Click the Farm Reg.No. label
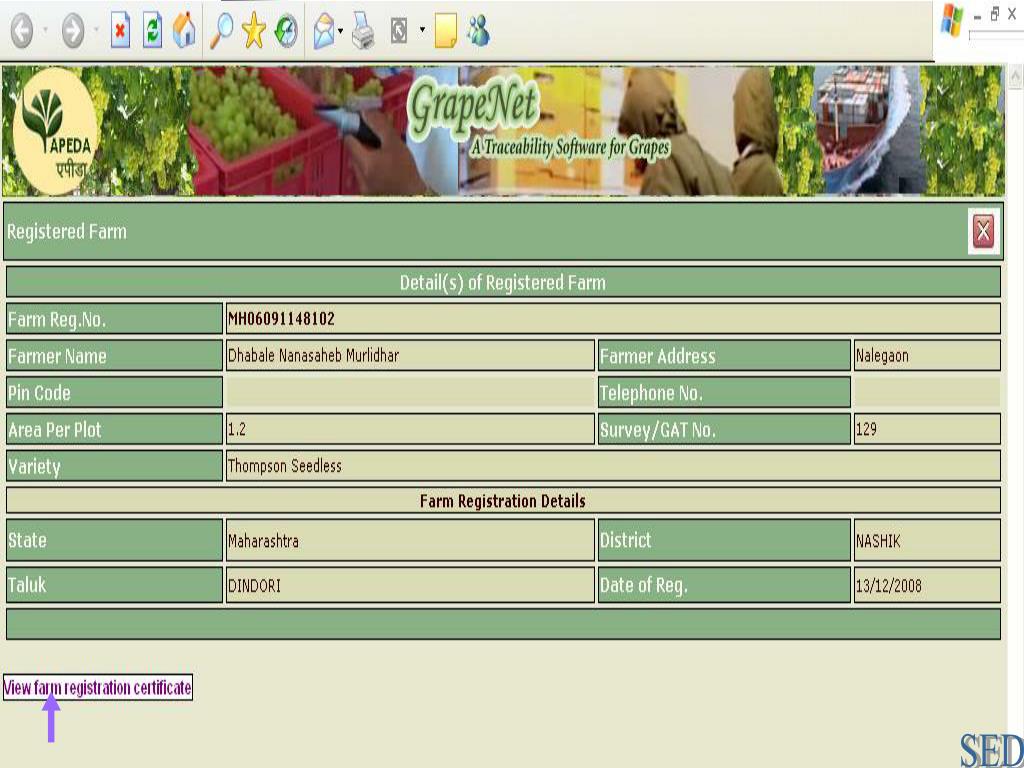Image resolution: width=1024 pixels, height=768 pixels. [x=56, y=319]
